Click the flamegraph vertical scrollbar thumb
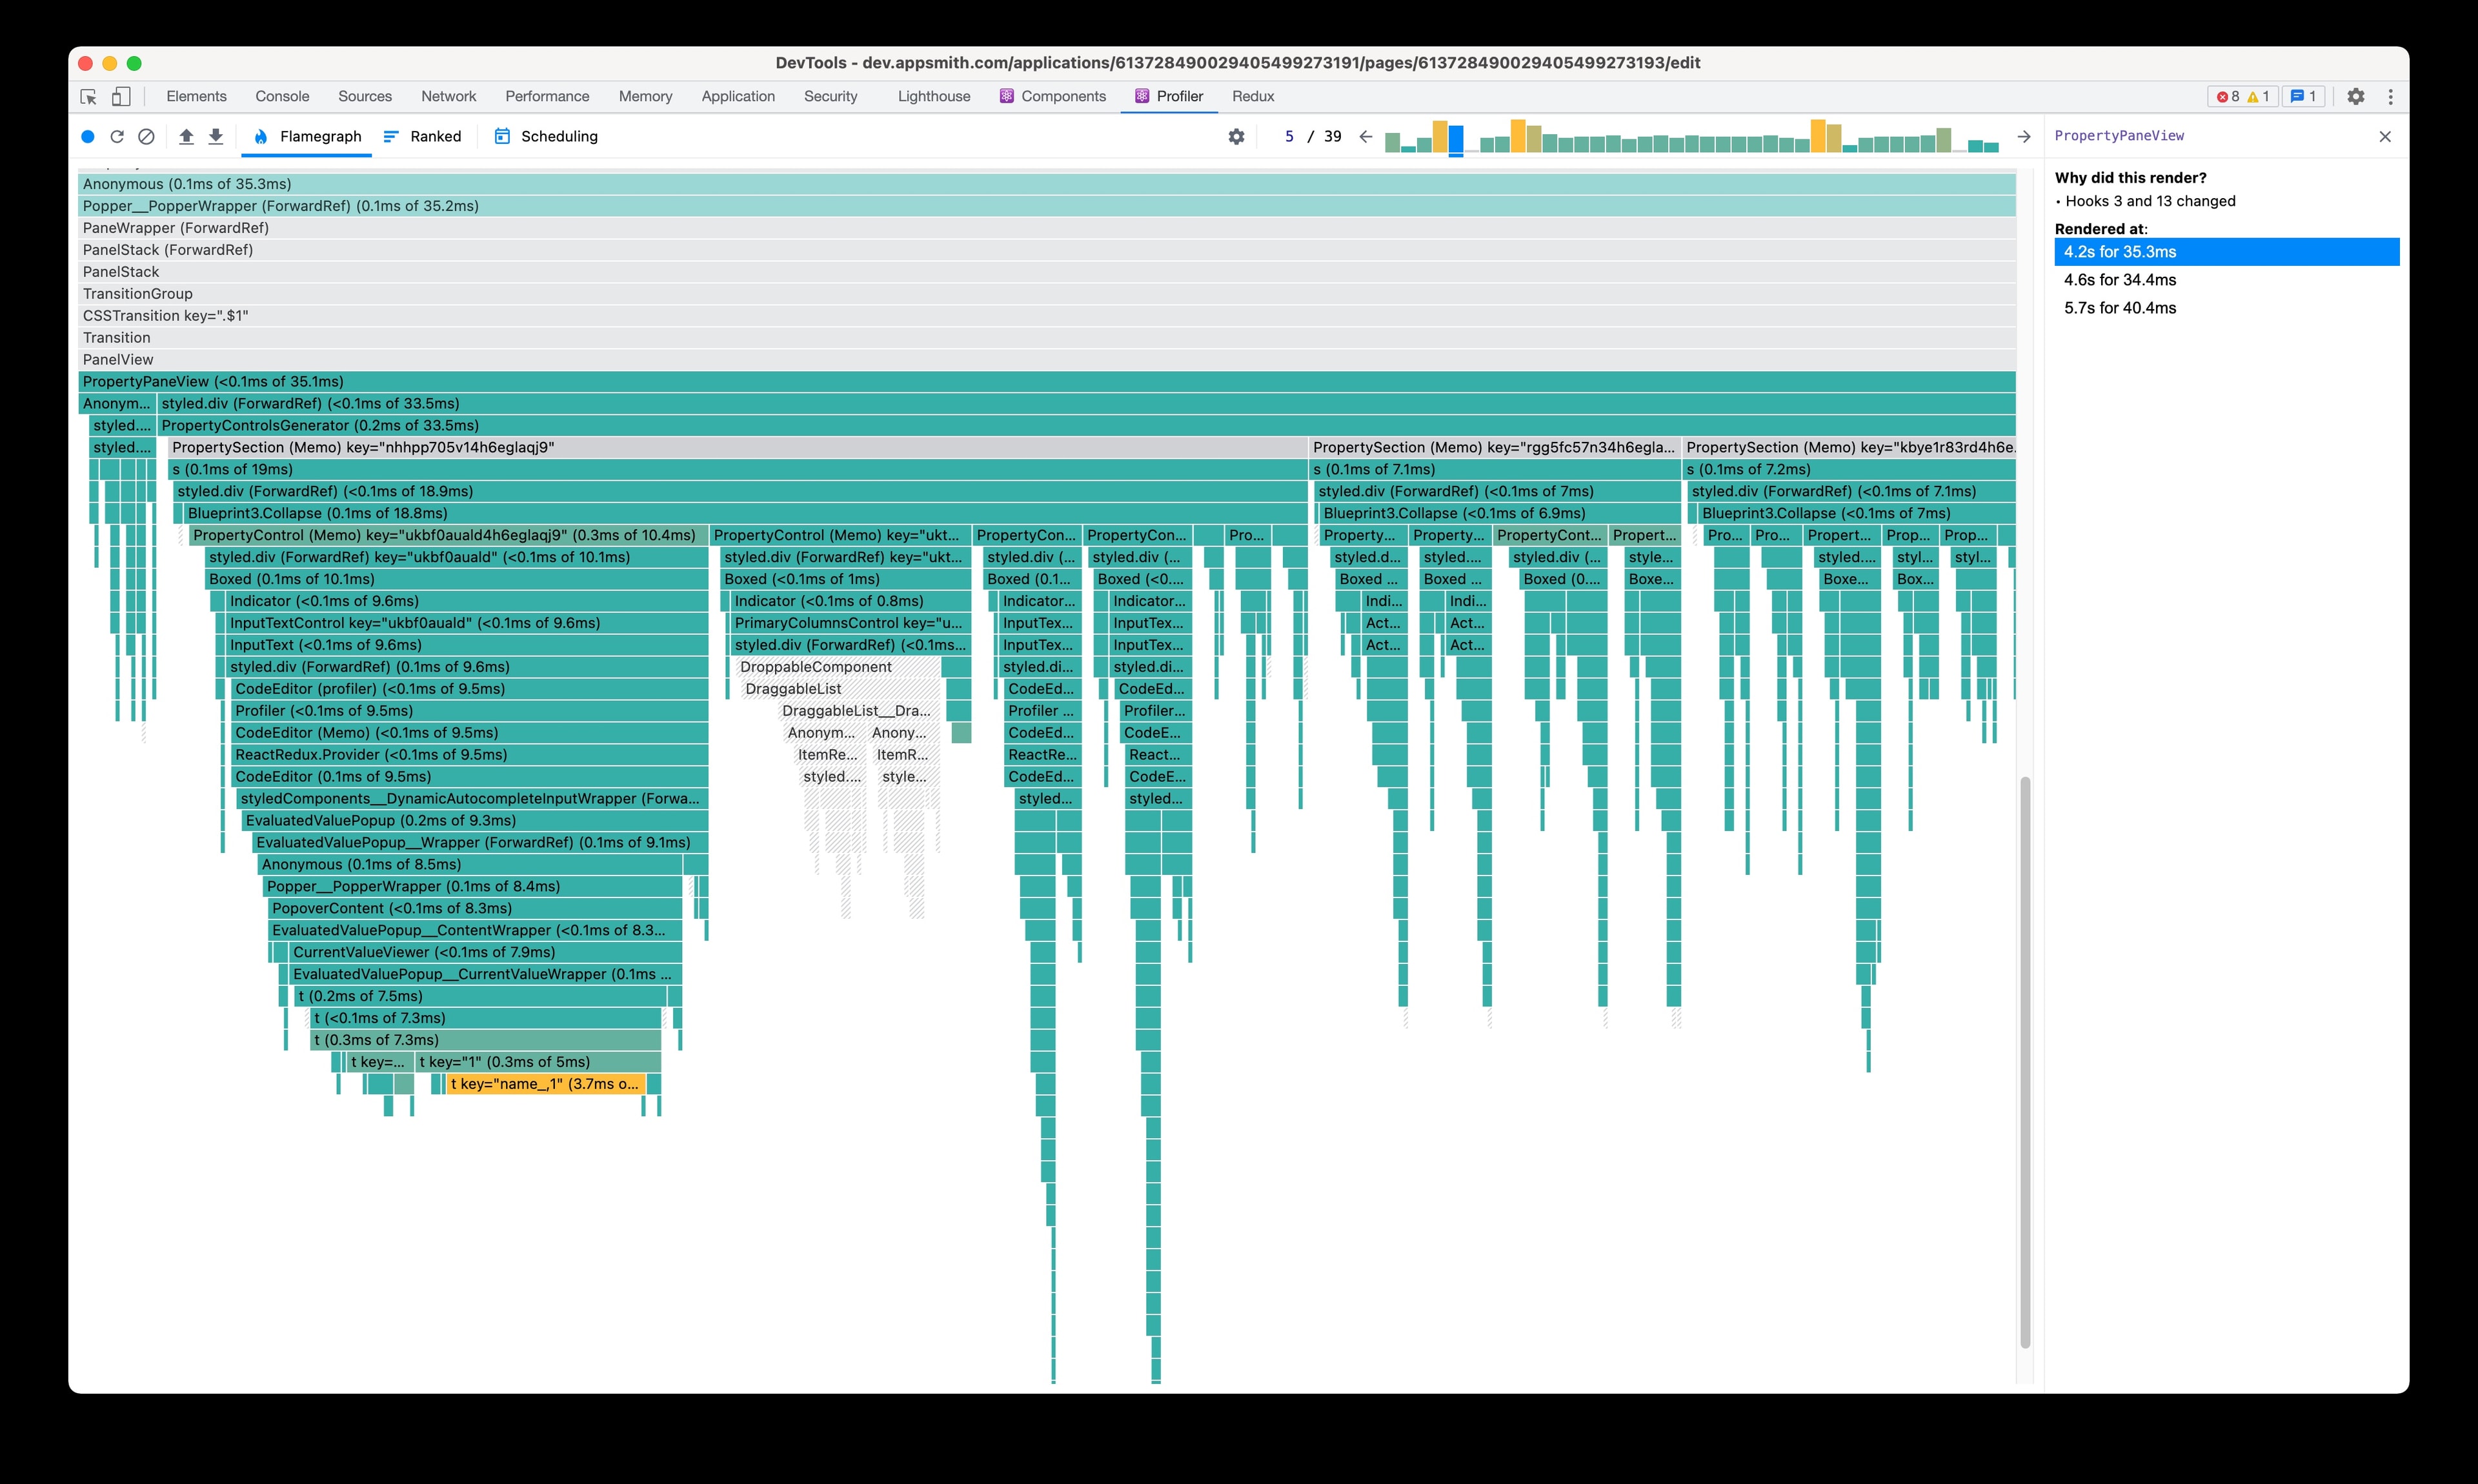 [2025, 1062]
